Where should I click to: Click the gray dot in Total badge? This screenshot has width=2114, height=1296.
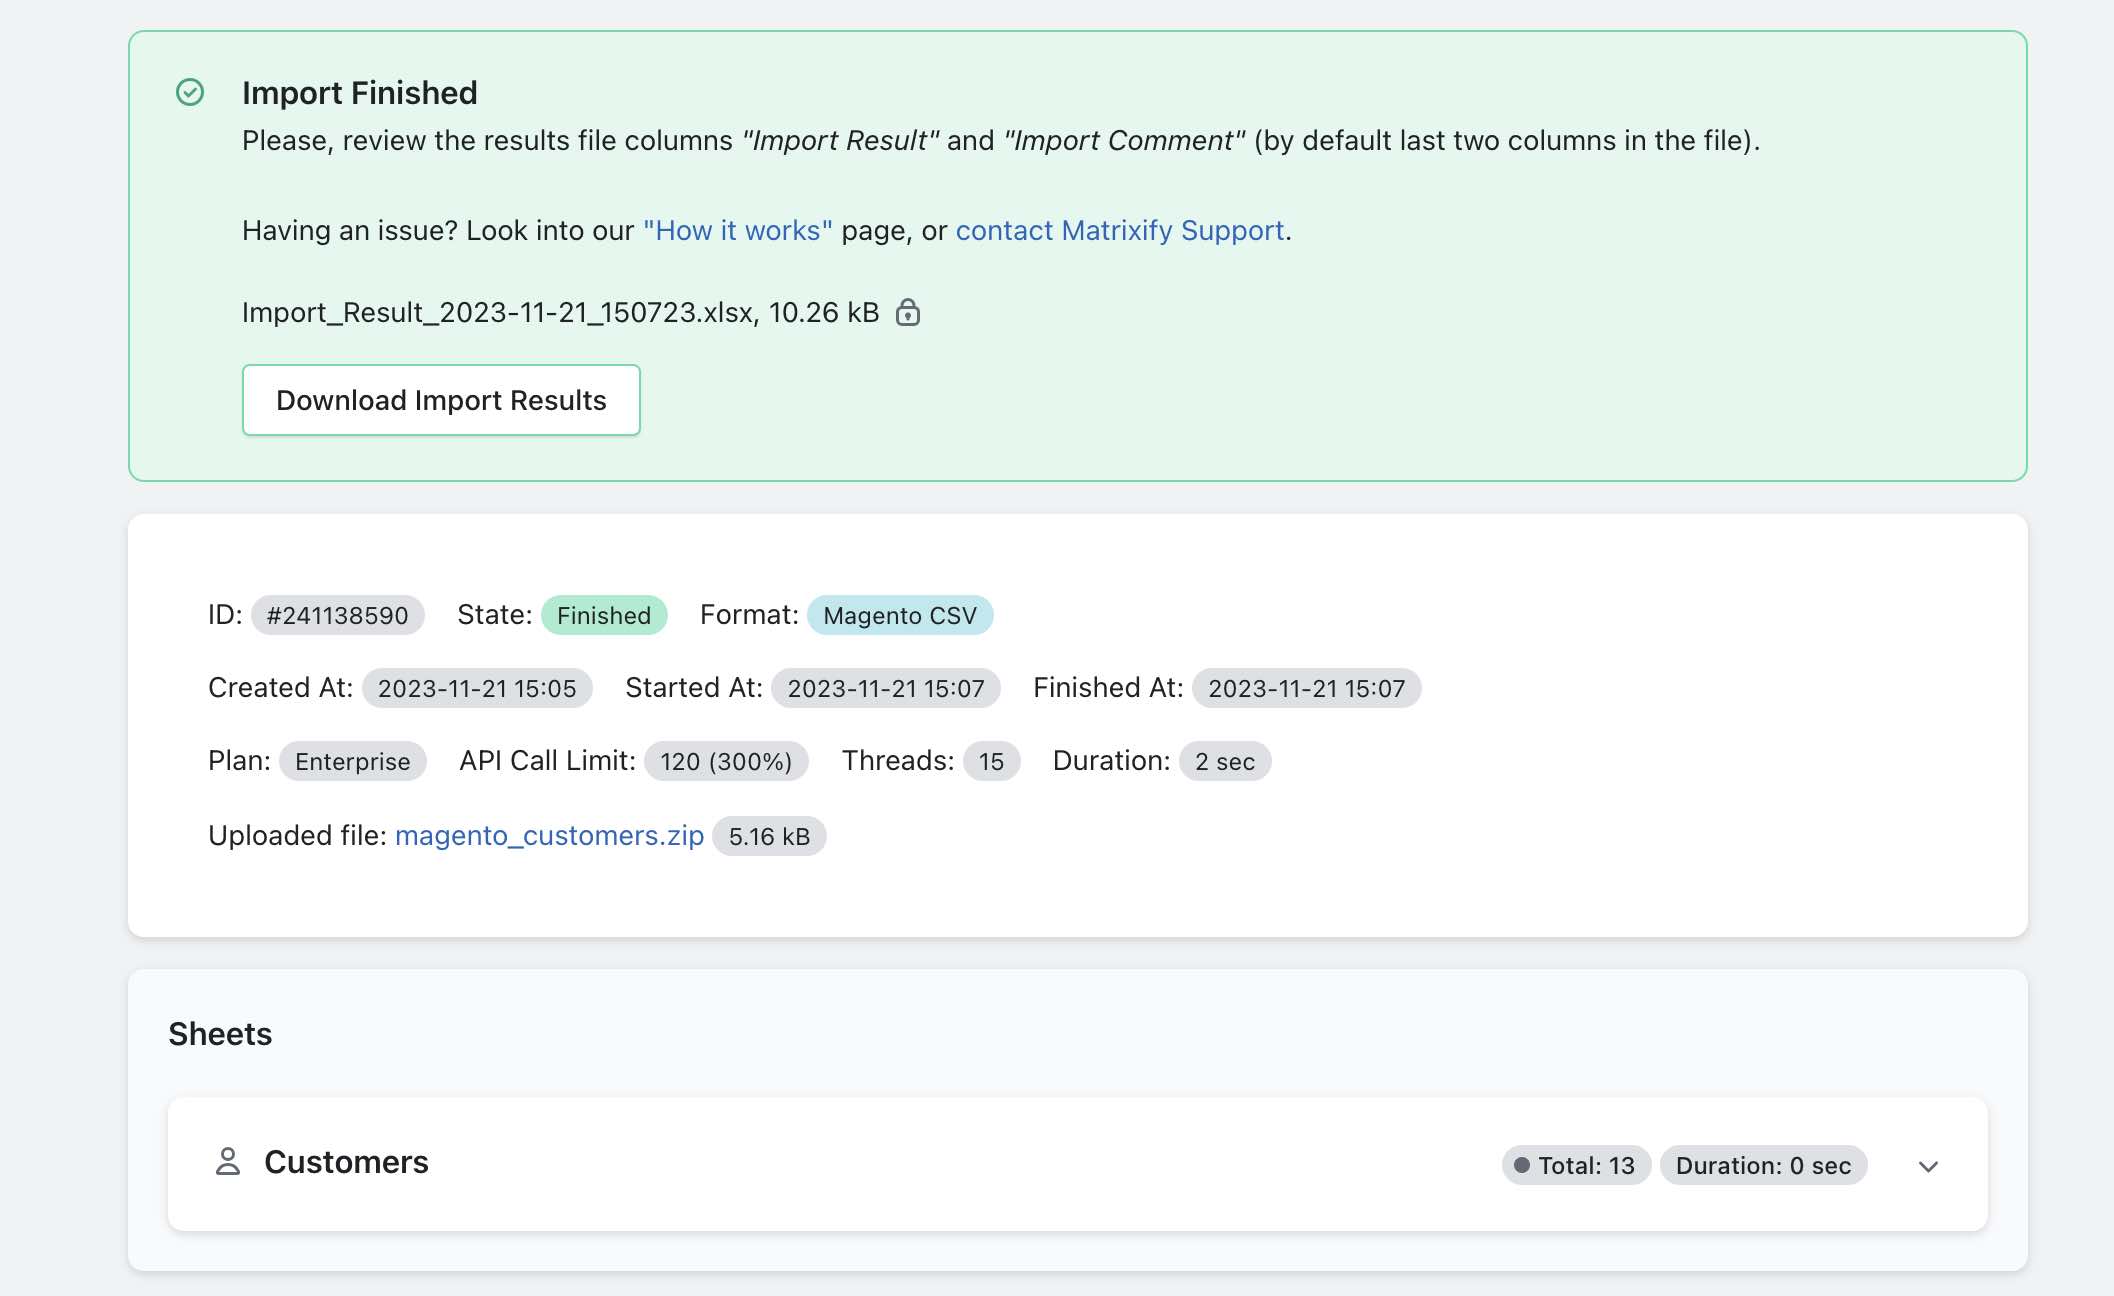[x=1522, y=1166]
